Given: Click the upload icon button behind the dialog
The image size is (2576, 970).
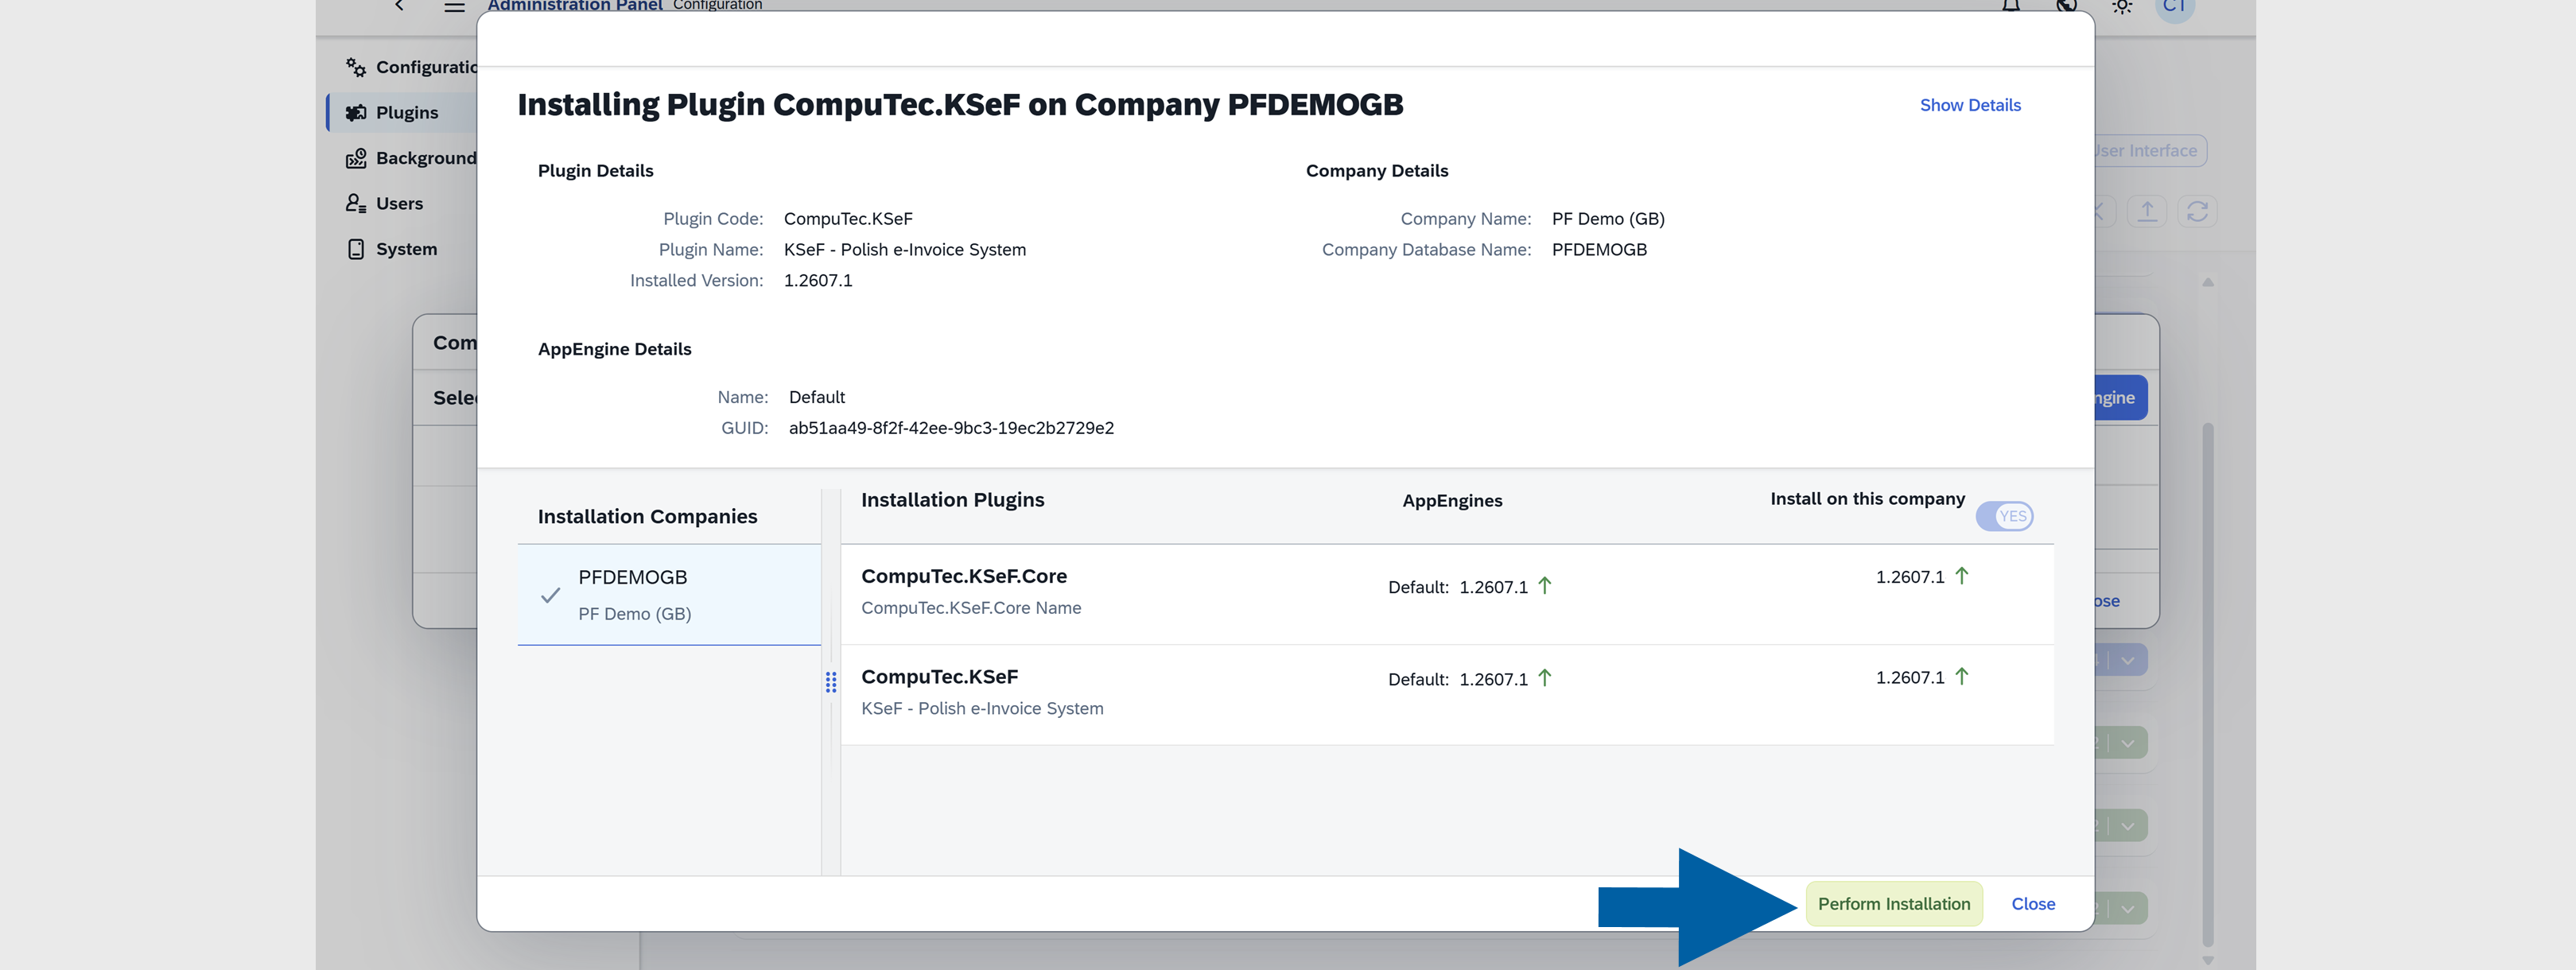Looking at the screenshot, I should coord(2147,211).
